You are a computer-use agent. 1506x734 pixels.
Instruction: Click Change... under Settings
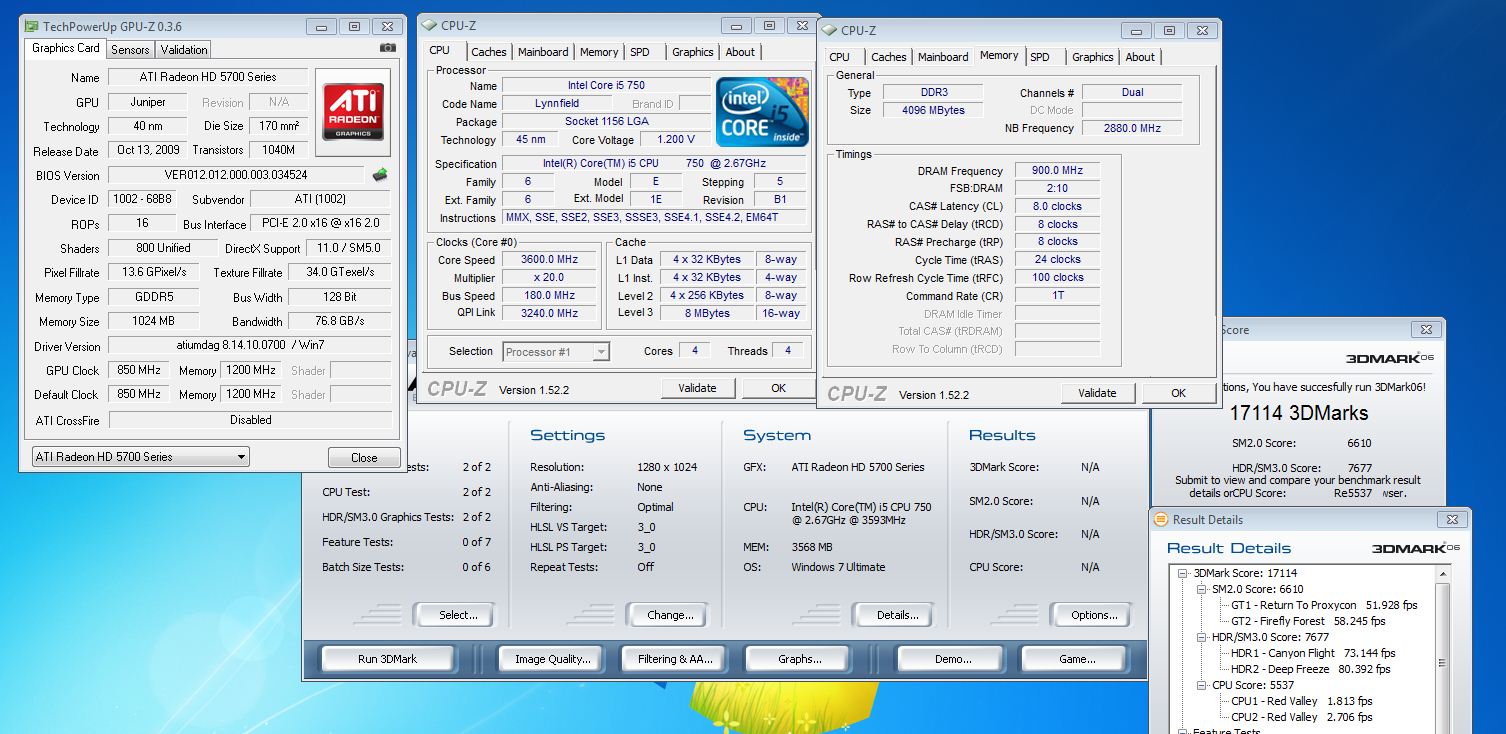[x=670, y=615]
